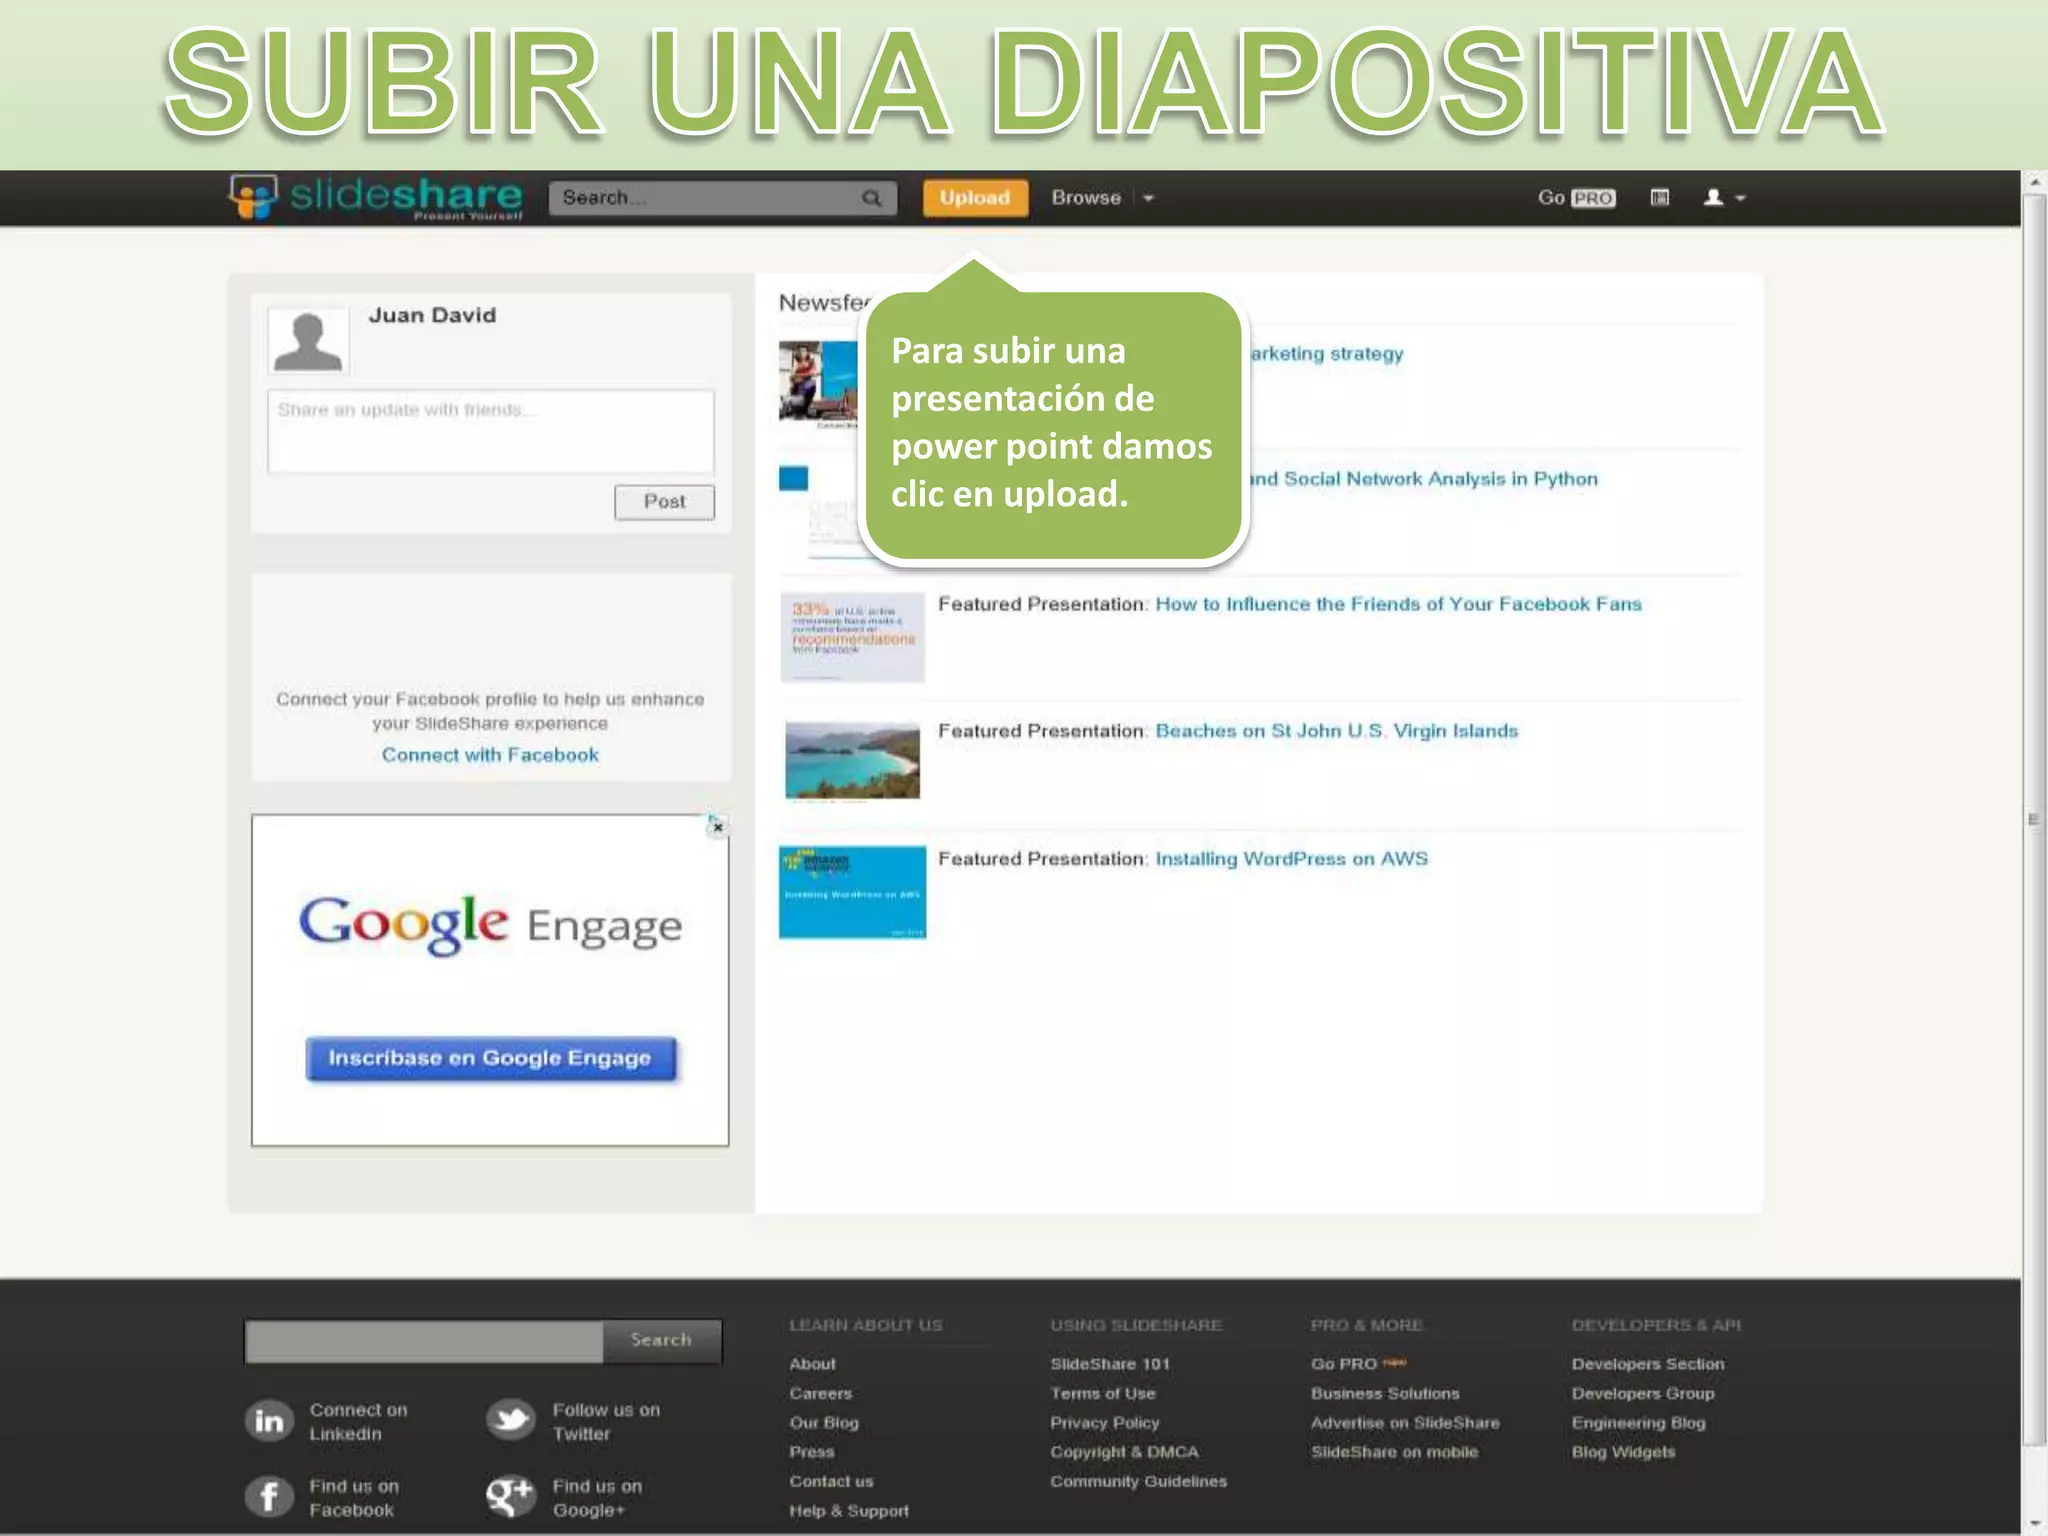Open Business Solutions footer link

1385,1393
